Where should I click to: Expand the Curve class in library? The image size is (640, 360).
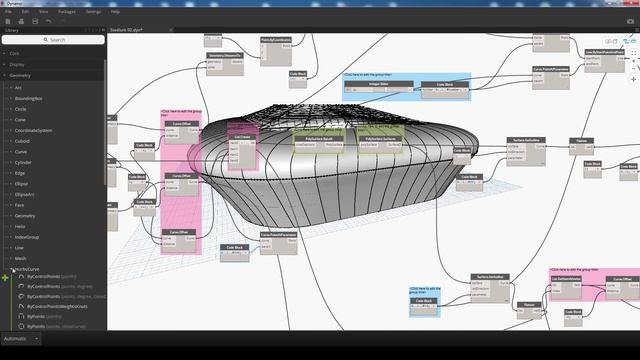click(11, 151)
